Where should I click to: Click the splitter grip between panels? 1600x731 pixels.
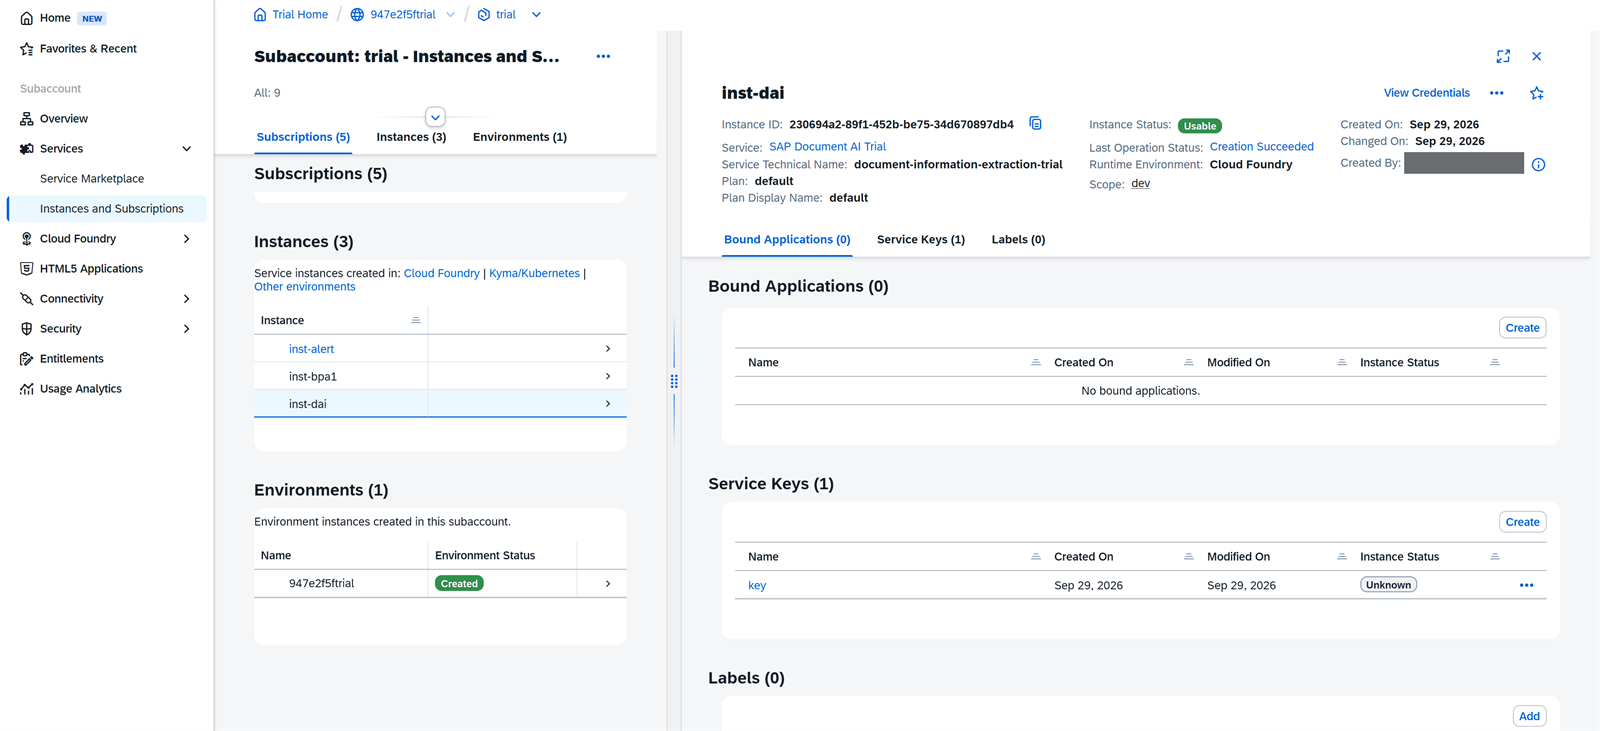tap(674, 381)
